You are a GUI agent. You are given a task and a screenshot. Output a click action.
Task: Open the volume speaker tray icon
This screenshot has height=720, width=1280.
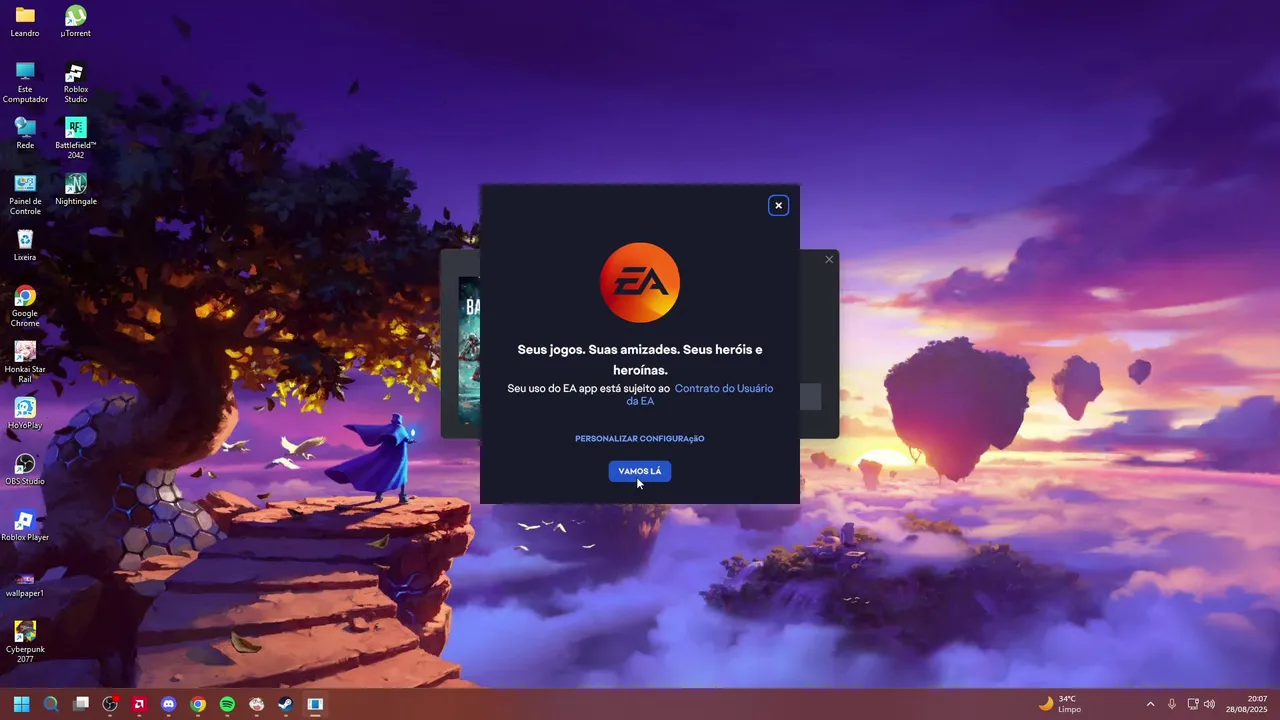click(1209, 704)
